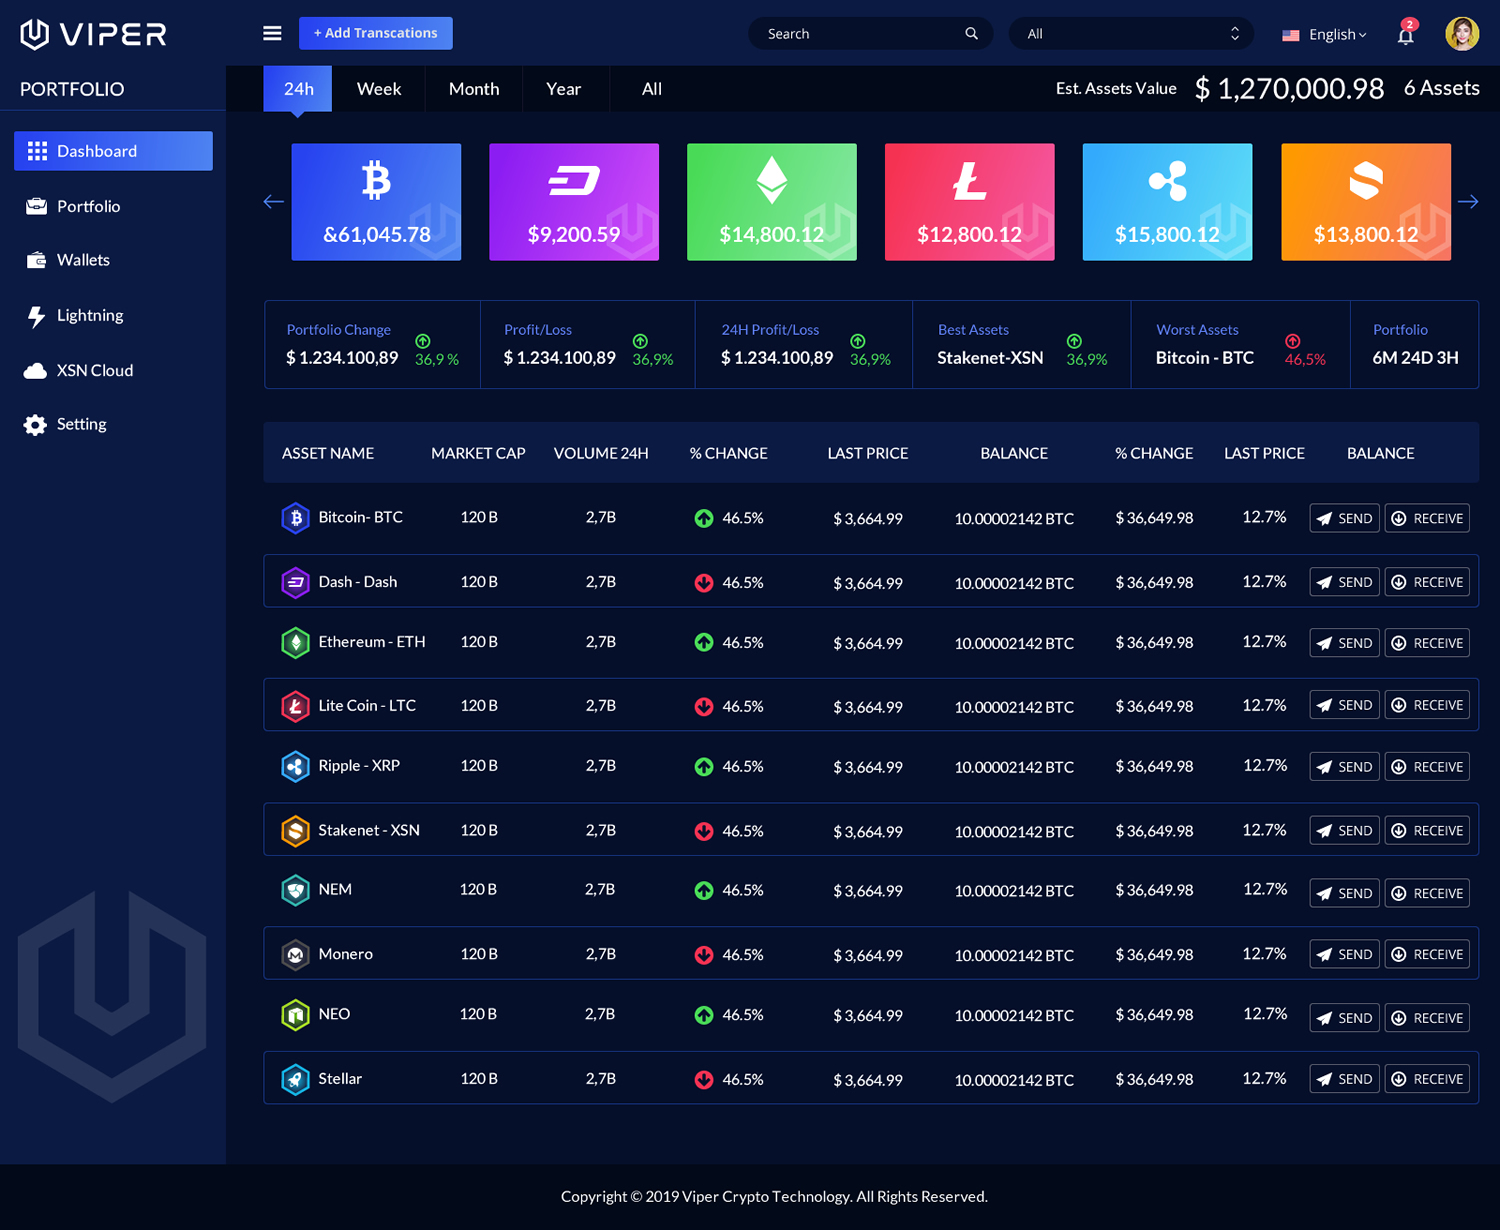Send Bitcoin using the SEND button
Screen dimensions: 1500x1230
tap(1345, 518)
